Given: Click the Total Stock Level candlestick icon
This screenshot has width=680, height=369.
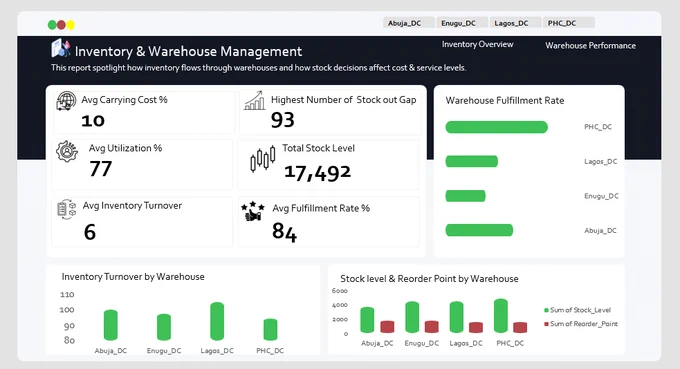Looking at the screenshot, I should 263,159.
